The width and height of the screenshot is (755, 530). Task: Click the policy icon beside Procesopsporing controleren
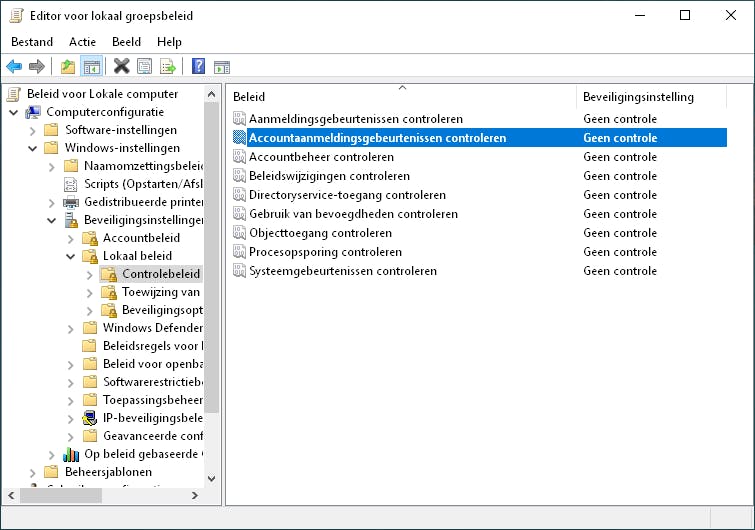[239, 252]
